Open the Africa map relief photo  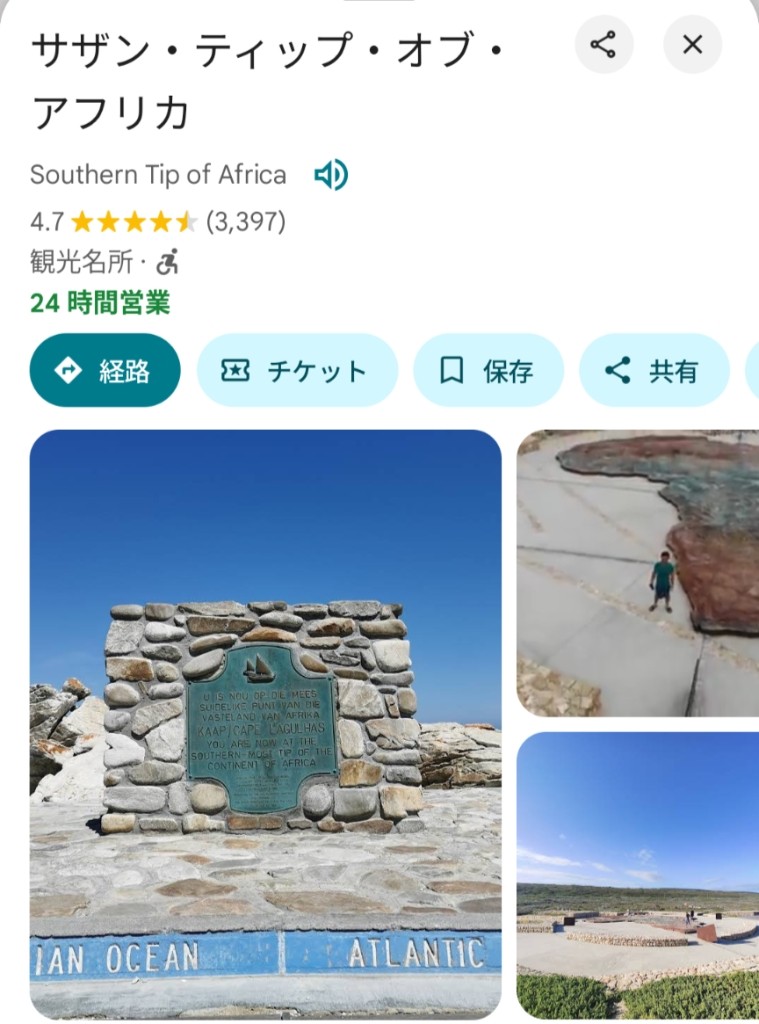coord(638,573)
